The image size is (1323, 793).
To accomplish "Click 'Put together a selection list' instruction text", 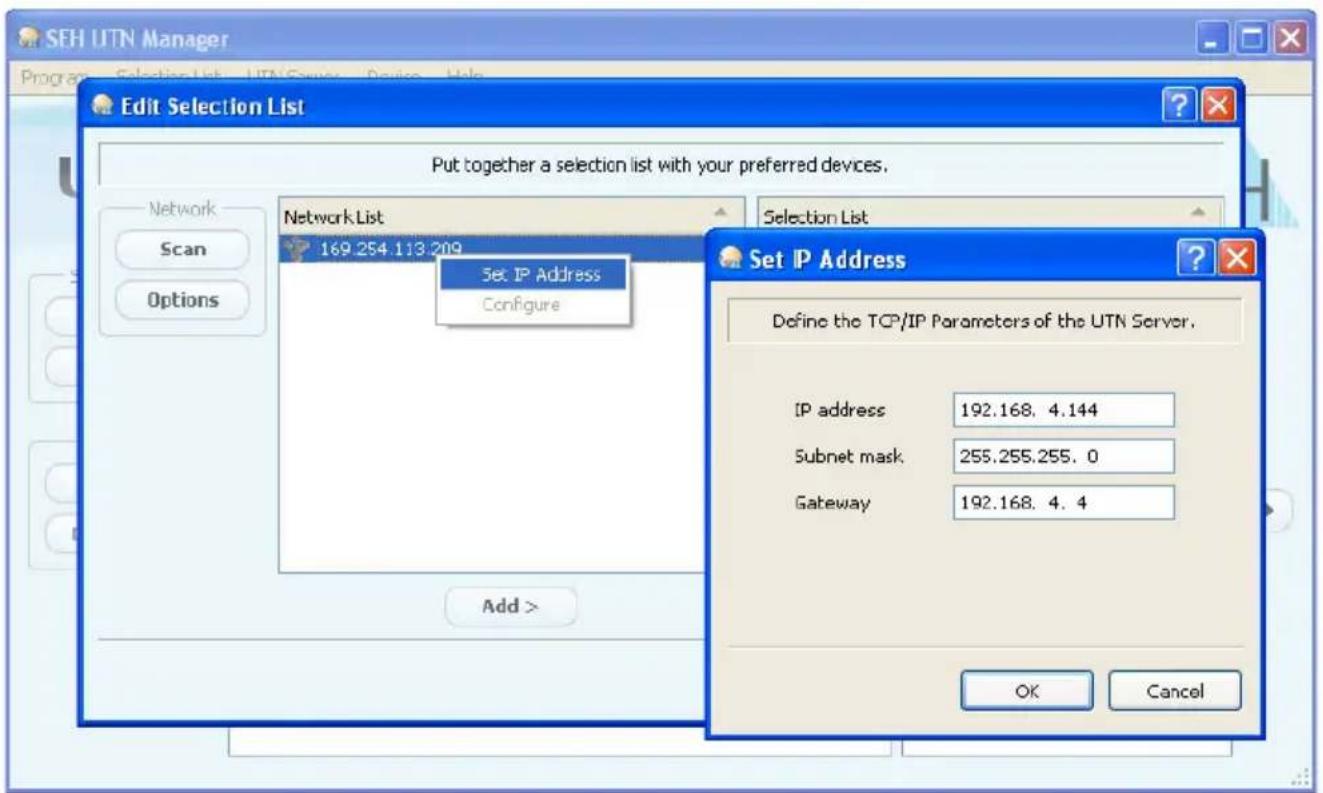I will tap(661, 166).
